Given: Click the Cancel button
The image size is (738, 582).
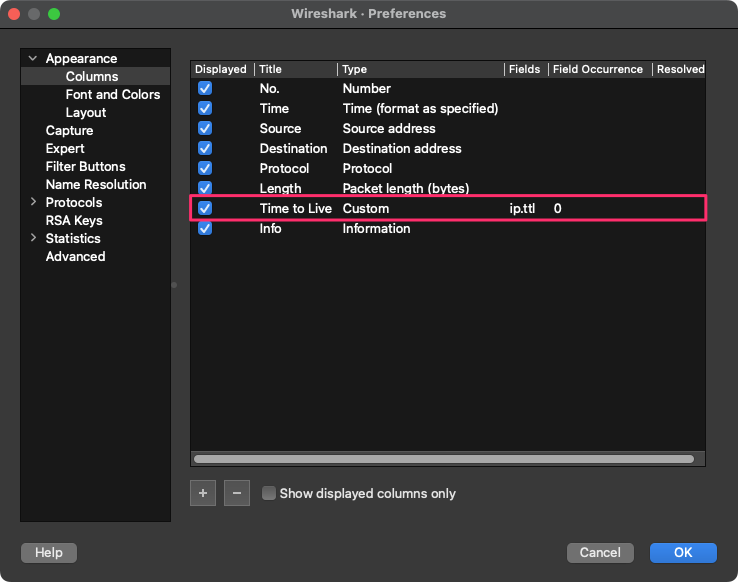Looking at the screenshot, I should point(600,552).
